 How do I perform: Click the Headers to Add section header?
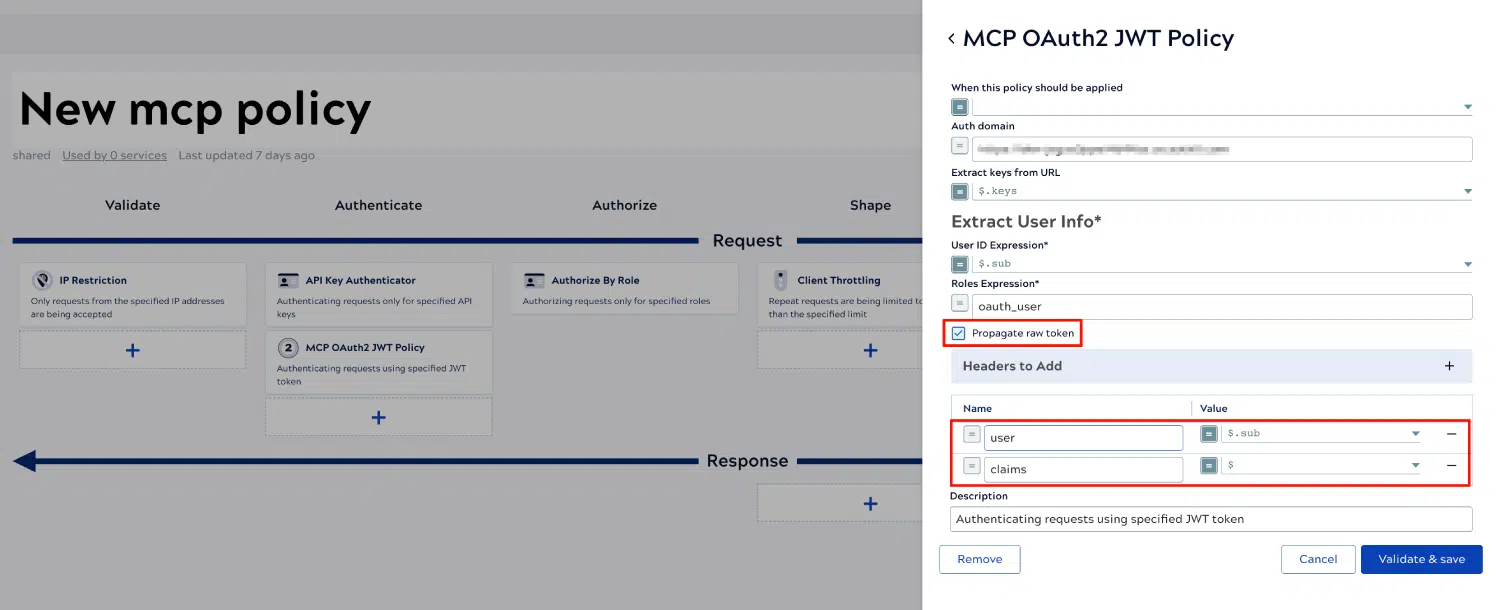pyautogui.click(x=1211, y=366)
